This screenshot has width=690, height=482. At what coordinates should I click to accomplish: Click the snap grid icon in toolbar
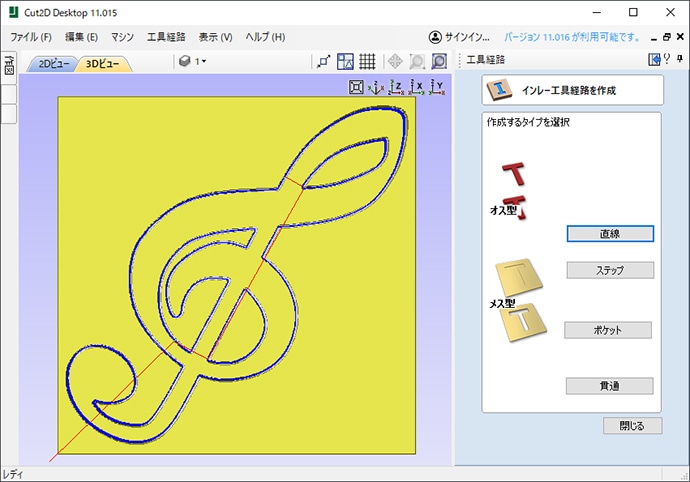pos(368,62)
